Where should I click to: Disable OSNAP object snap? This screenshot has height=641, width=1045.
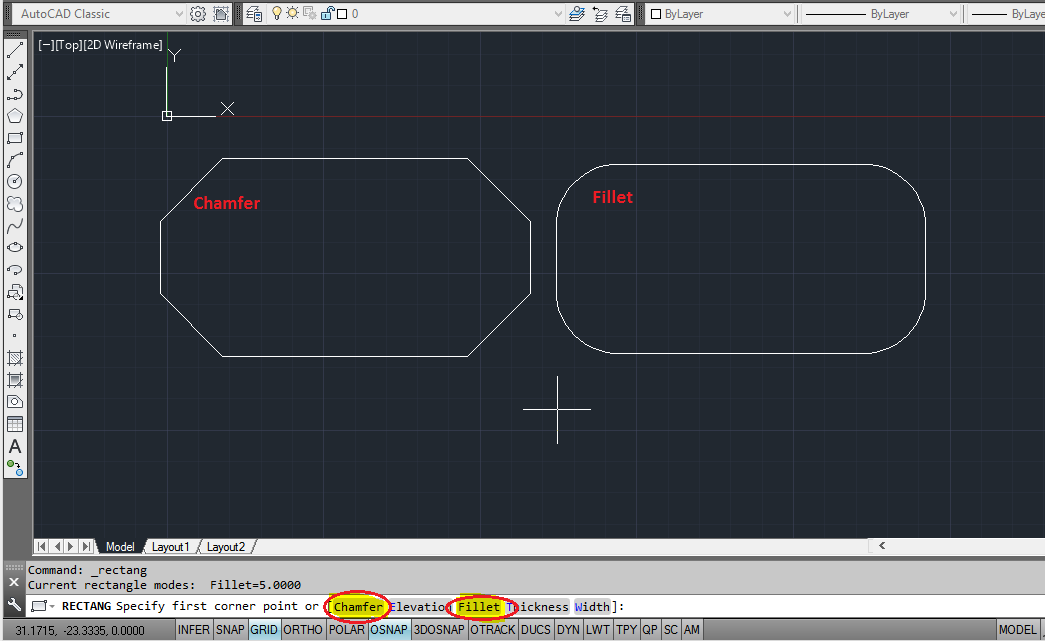(x=389, y=630)
